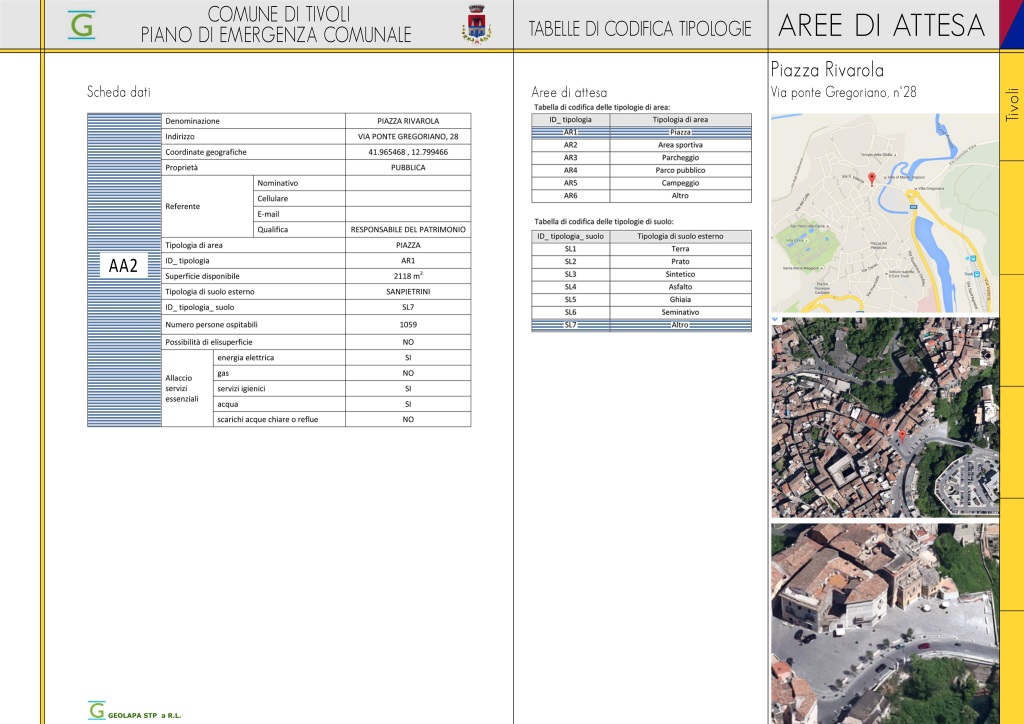Click the "Asfalto" SL4 cell

click(x=680, y=287)
